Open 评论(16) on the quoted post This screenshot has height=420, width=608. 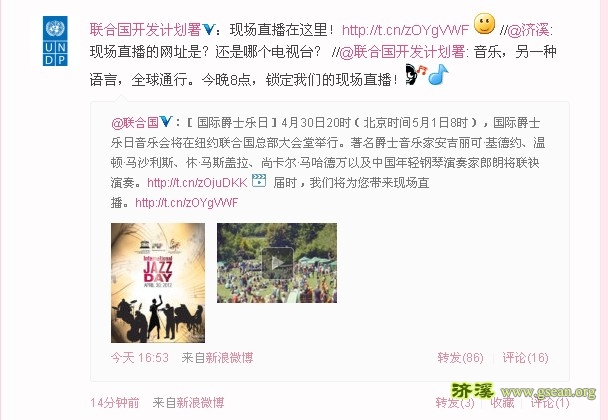pos(525,357)
